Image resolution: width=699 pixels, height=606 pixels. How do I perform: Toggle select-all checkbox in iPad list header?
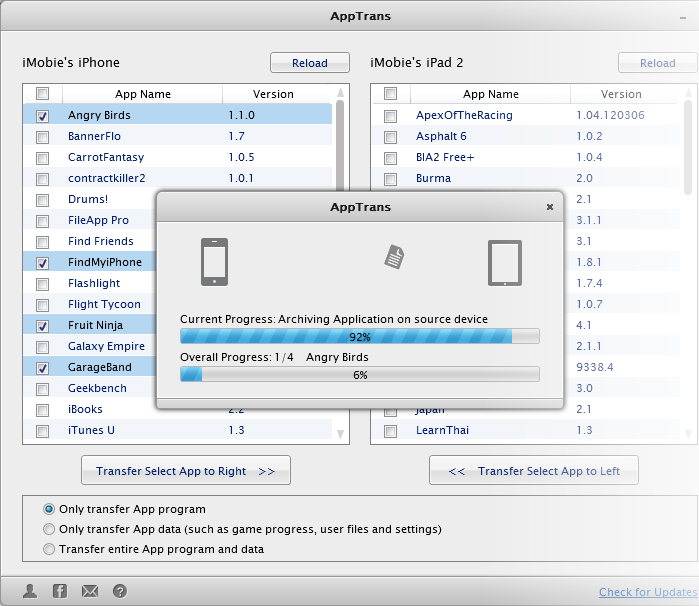[390, 94]
